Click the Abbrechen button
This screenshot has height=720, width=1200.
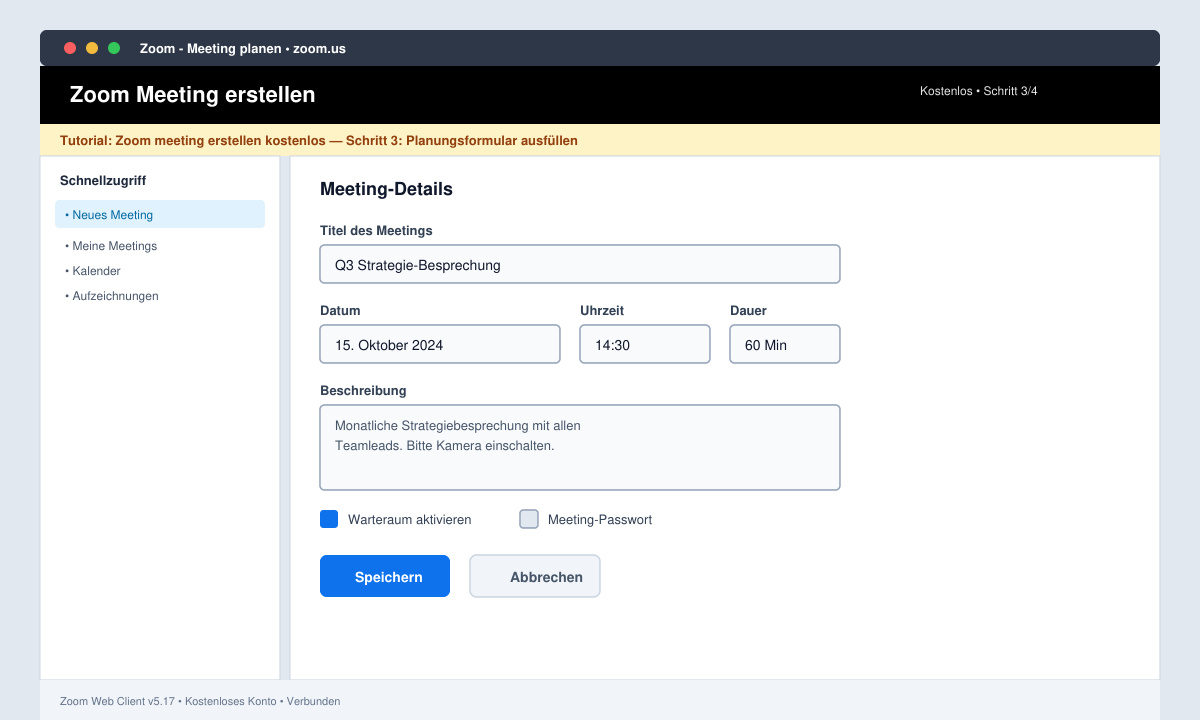tap(535, 576)
